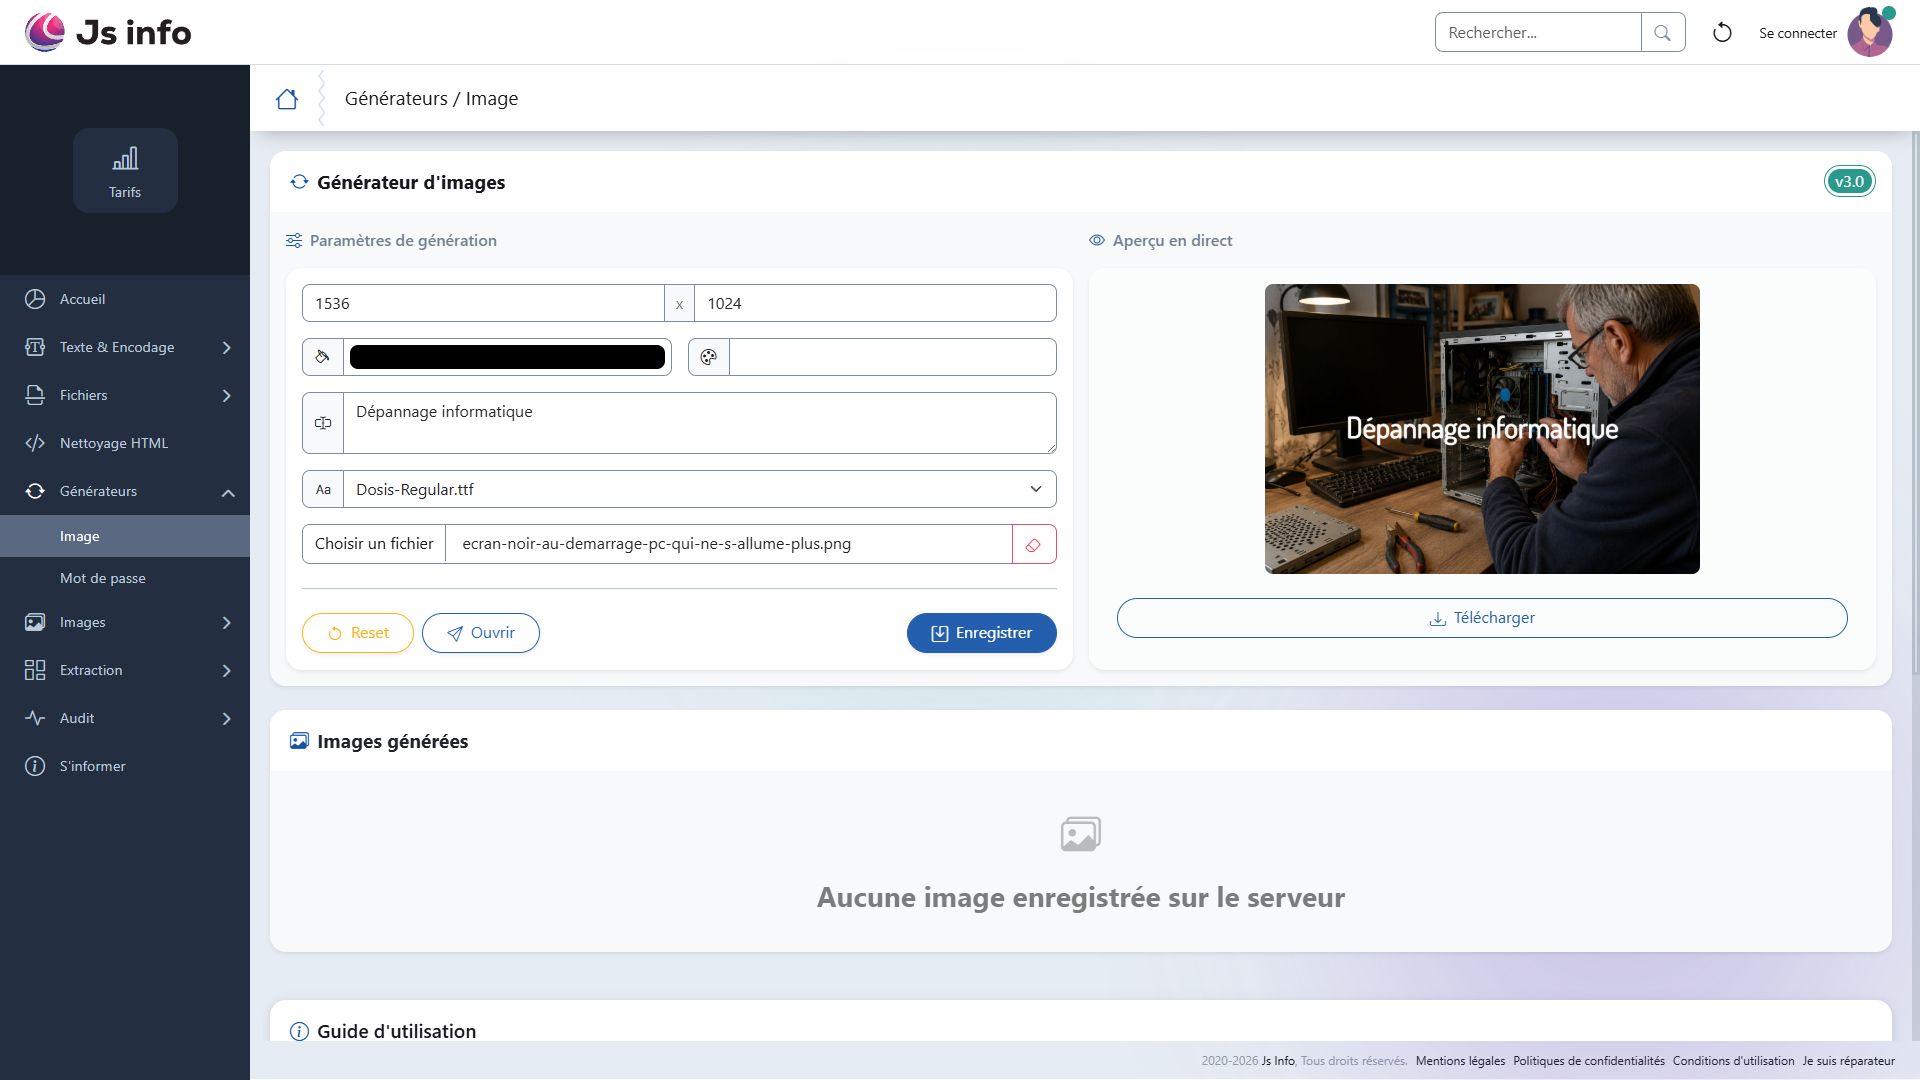Expand the Texte & Encodage menu
The image size is (1920, 1080).
125,347
